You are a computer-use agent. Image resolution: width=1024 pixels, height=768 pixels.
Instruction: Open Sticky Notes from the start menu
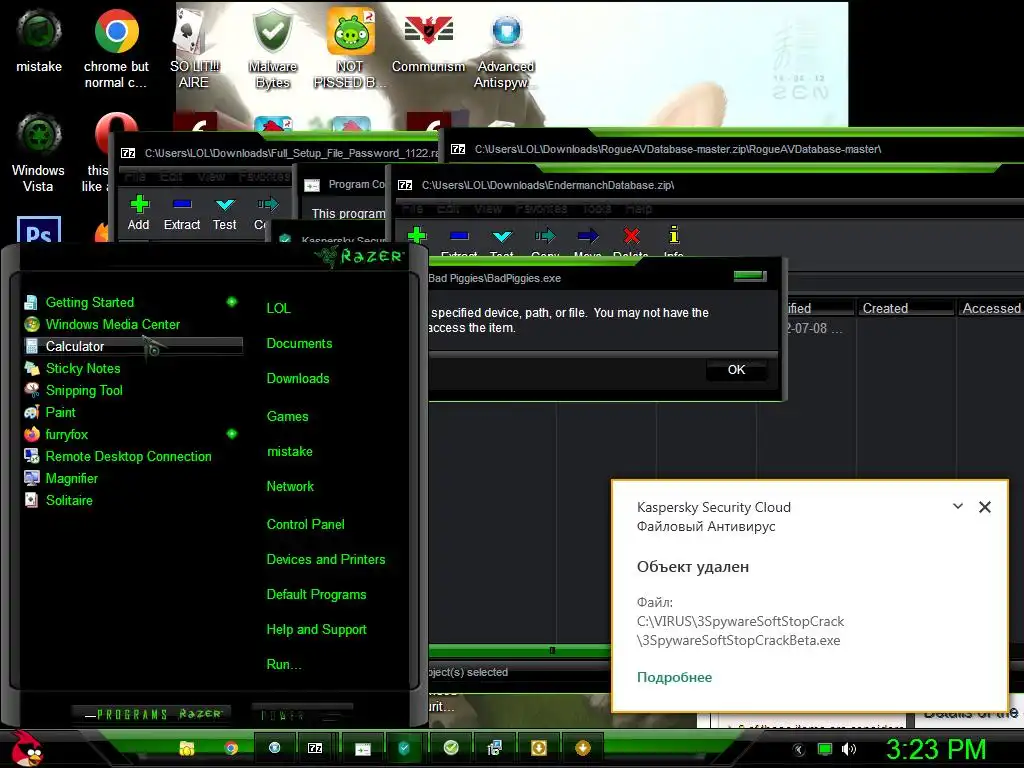133,368
